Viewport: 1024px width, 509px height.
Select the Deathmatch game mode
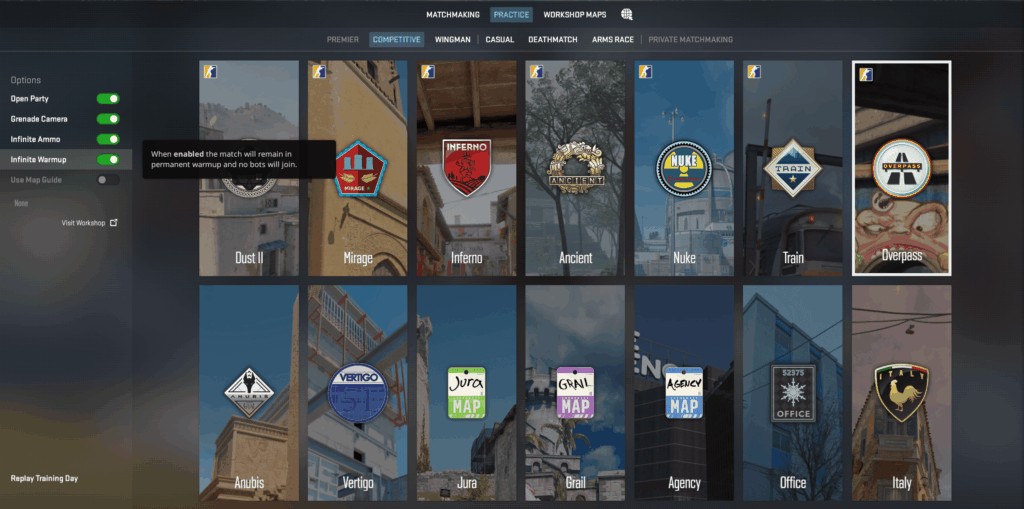[553, 40]
